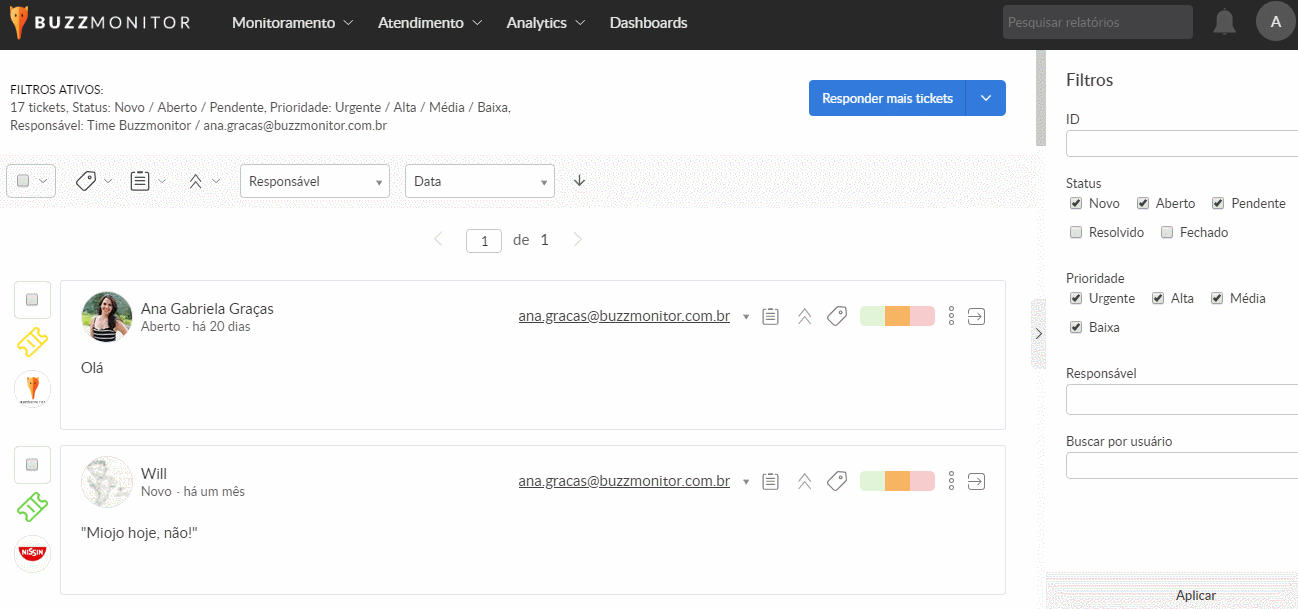Screen dimensions: 1298x609
Task: Click the exit arrow icon on Ana Gabriela's ticket
Action: coord(977,316)
